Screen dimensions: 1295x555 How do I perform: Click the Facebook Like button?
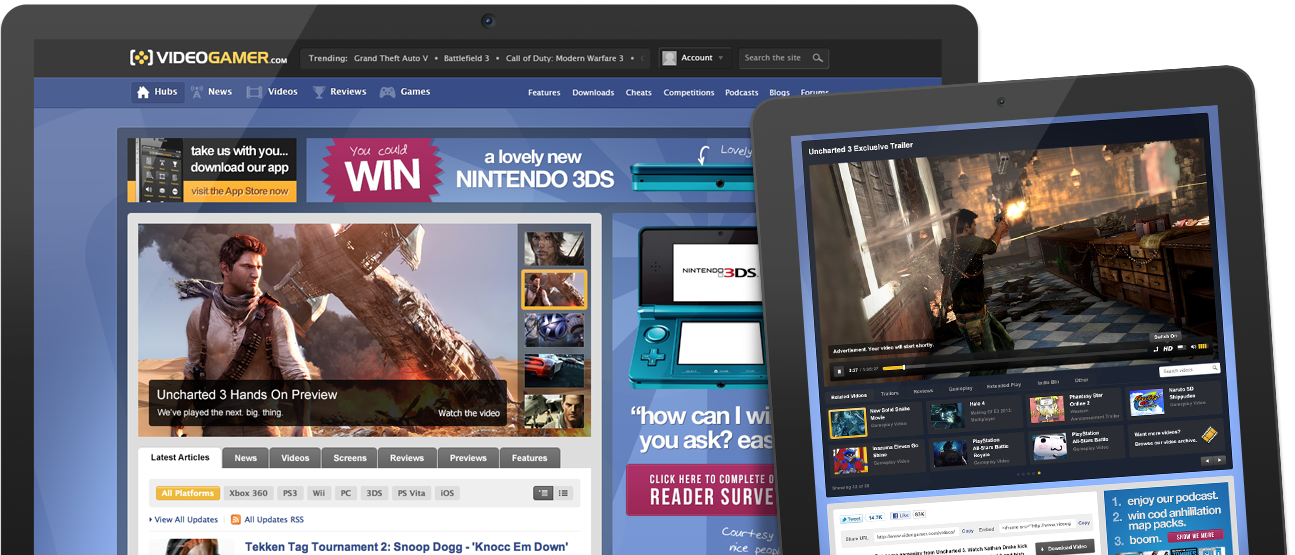click(898, 515)
